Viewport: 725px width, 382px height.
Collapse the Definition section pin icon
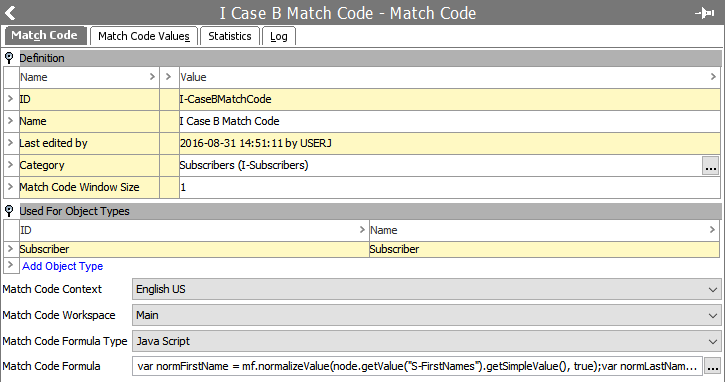tap(9, 58)
